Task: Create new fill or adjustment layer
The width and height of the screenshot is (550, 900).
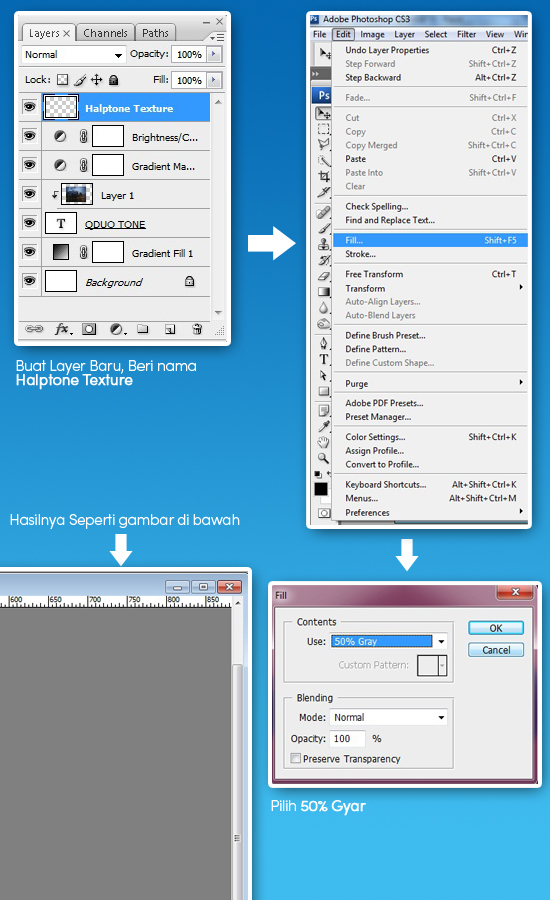Action: 118,329
